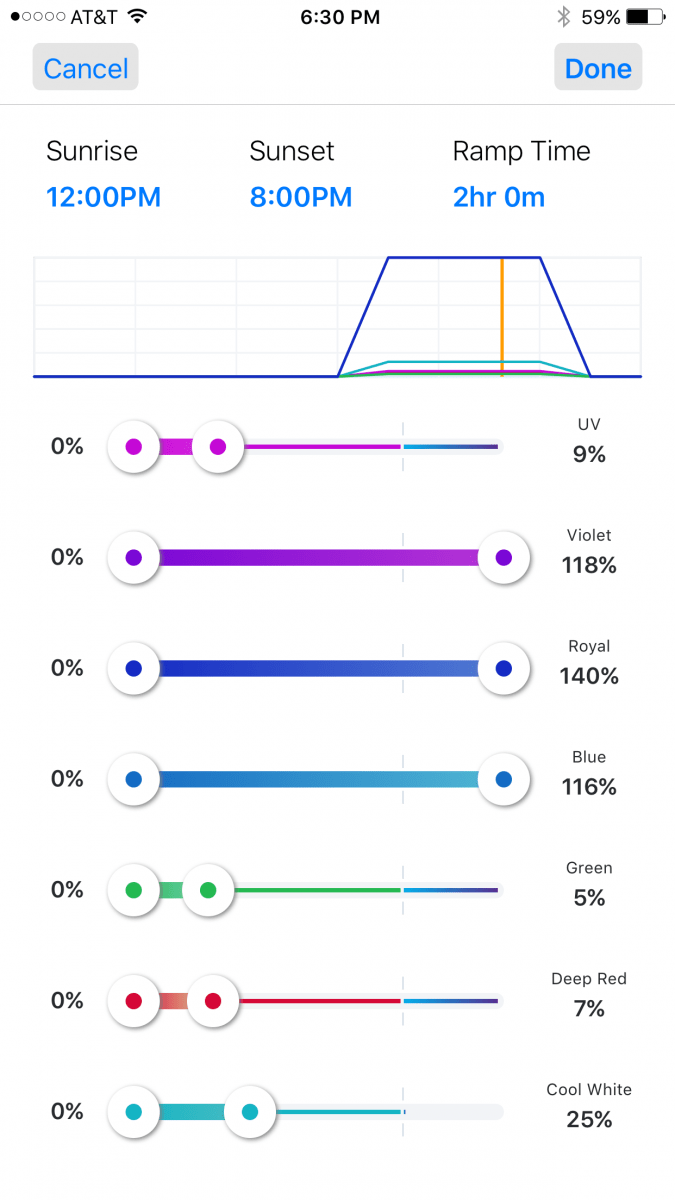Tap the Royal 140% value label
The width and height of the screenshot is (675, 1200).
tap(589, 676)
